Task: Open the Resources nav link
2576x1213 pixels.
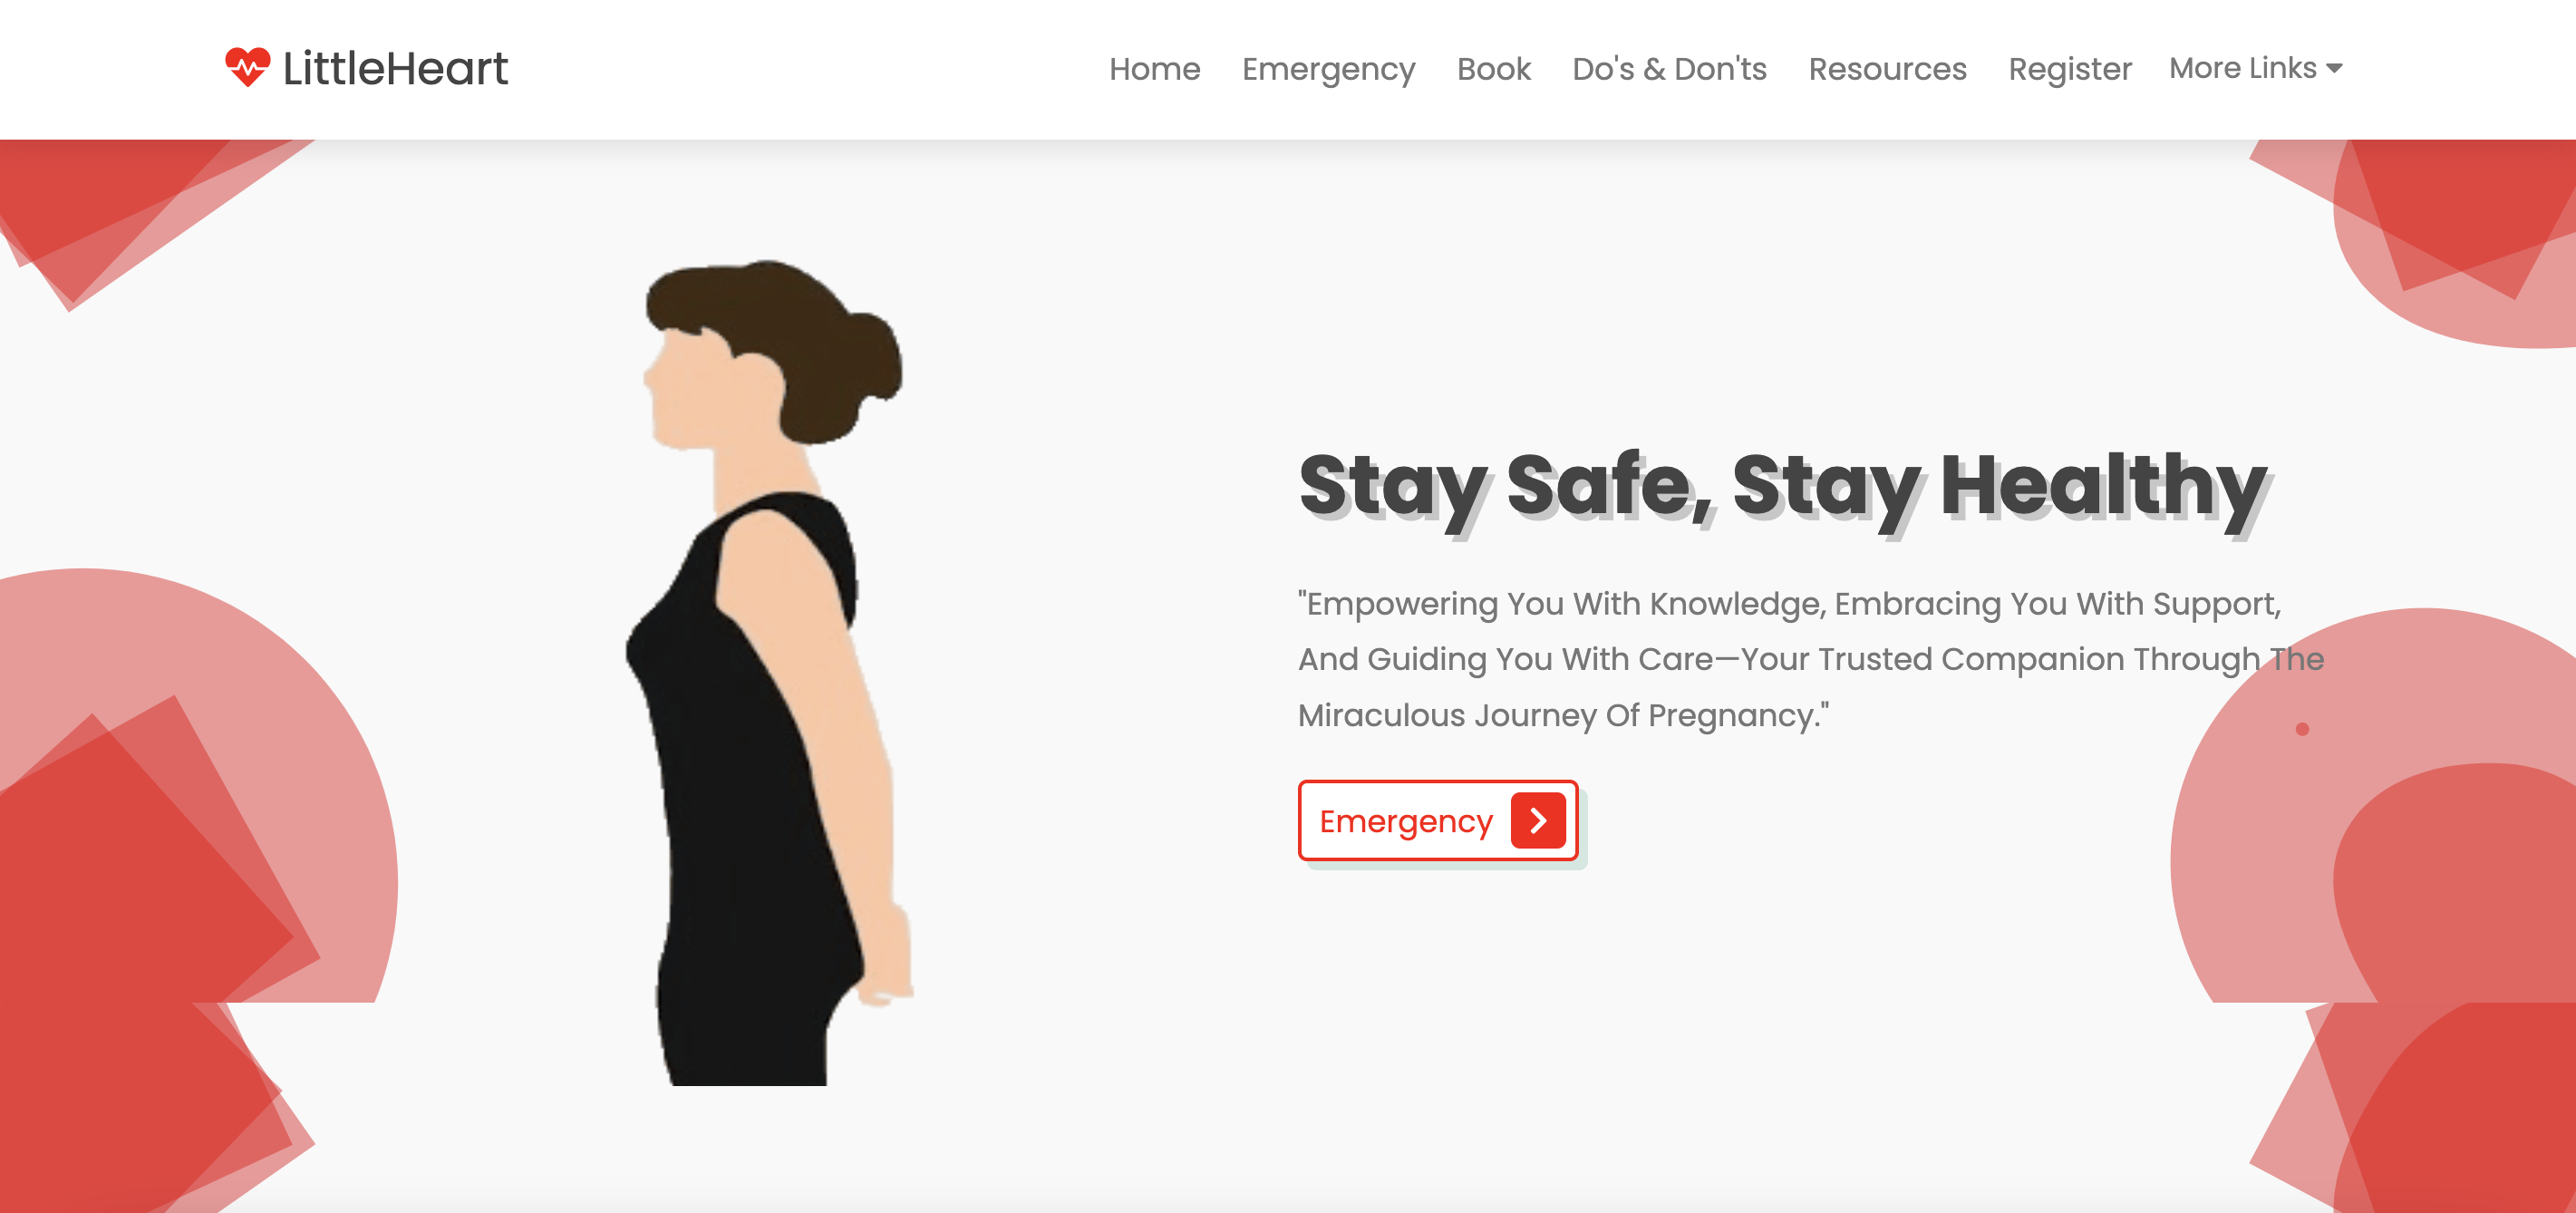Action: click(x=1887, y=68)
